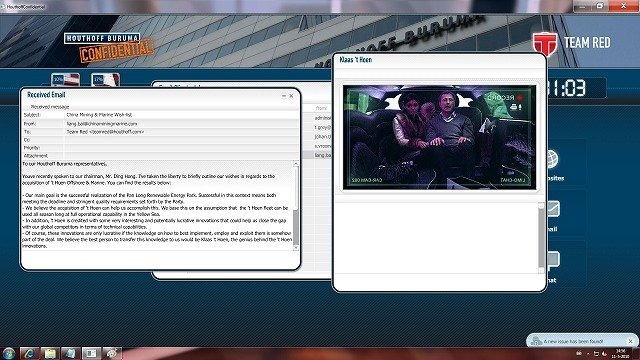Click the Klaas 't Hoen limo video
This screenshot has height=360, width=640.
click(439, 137)
